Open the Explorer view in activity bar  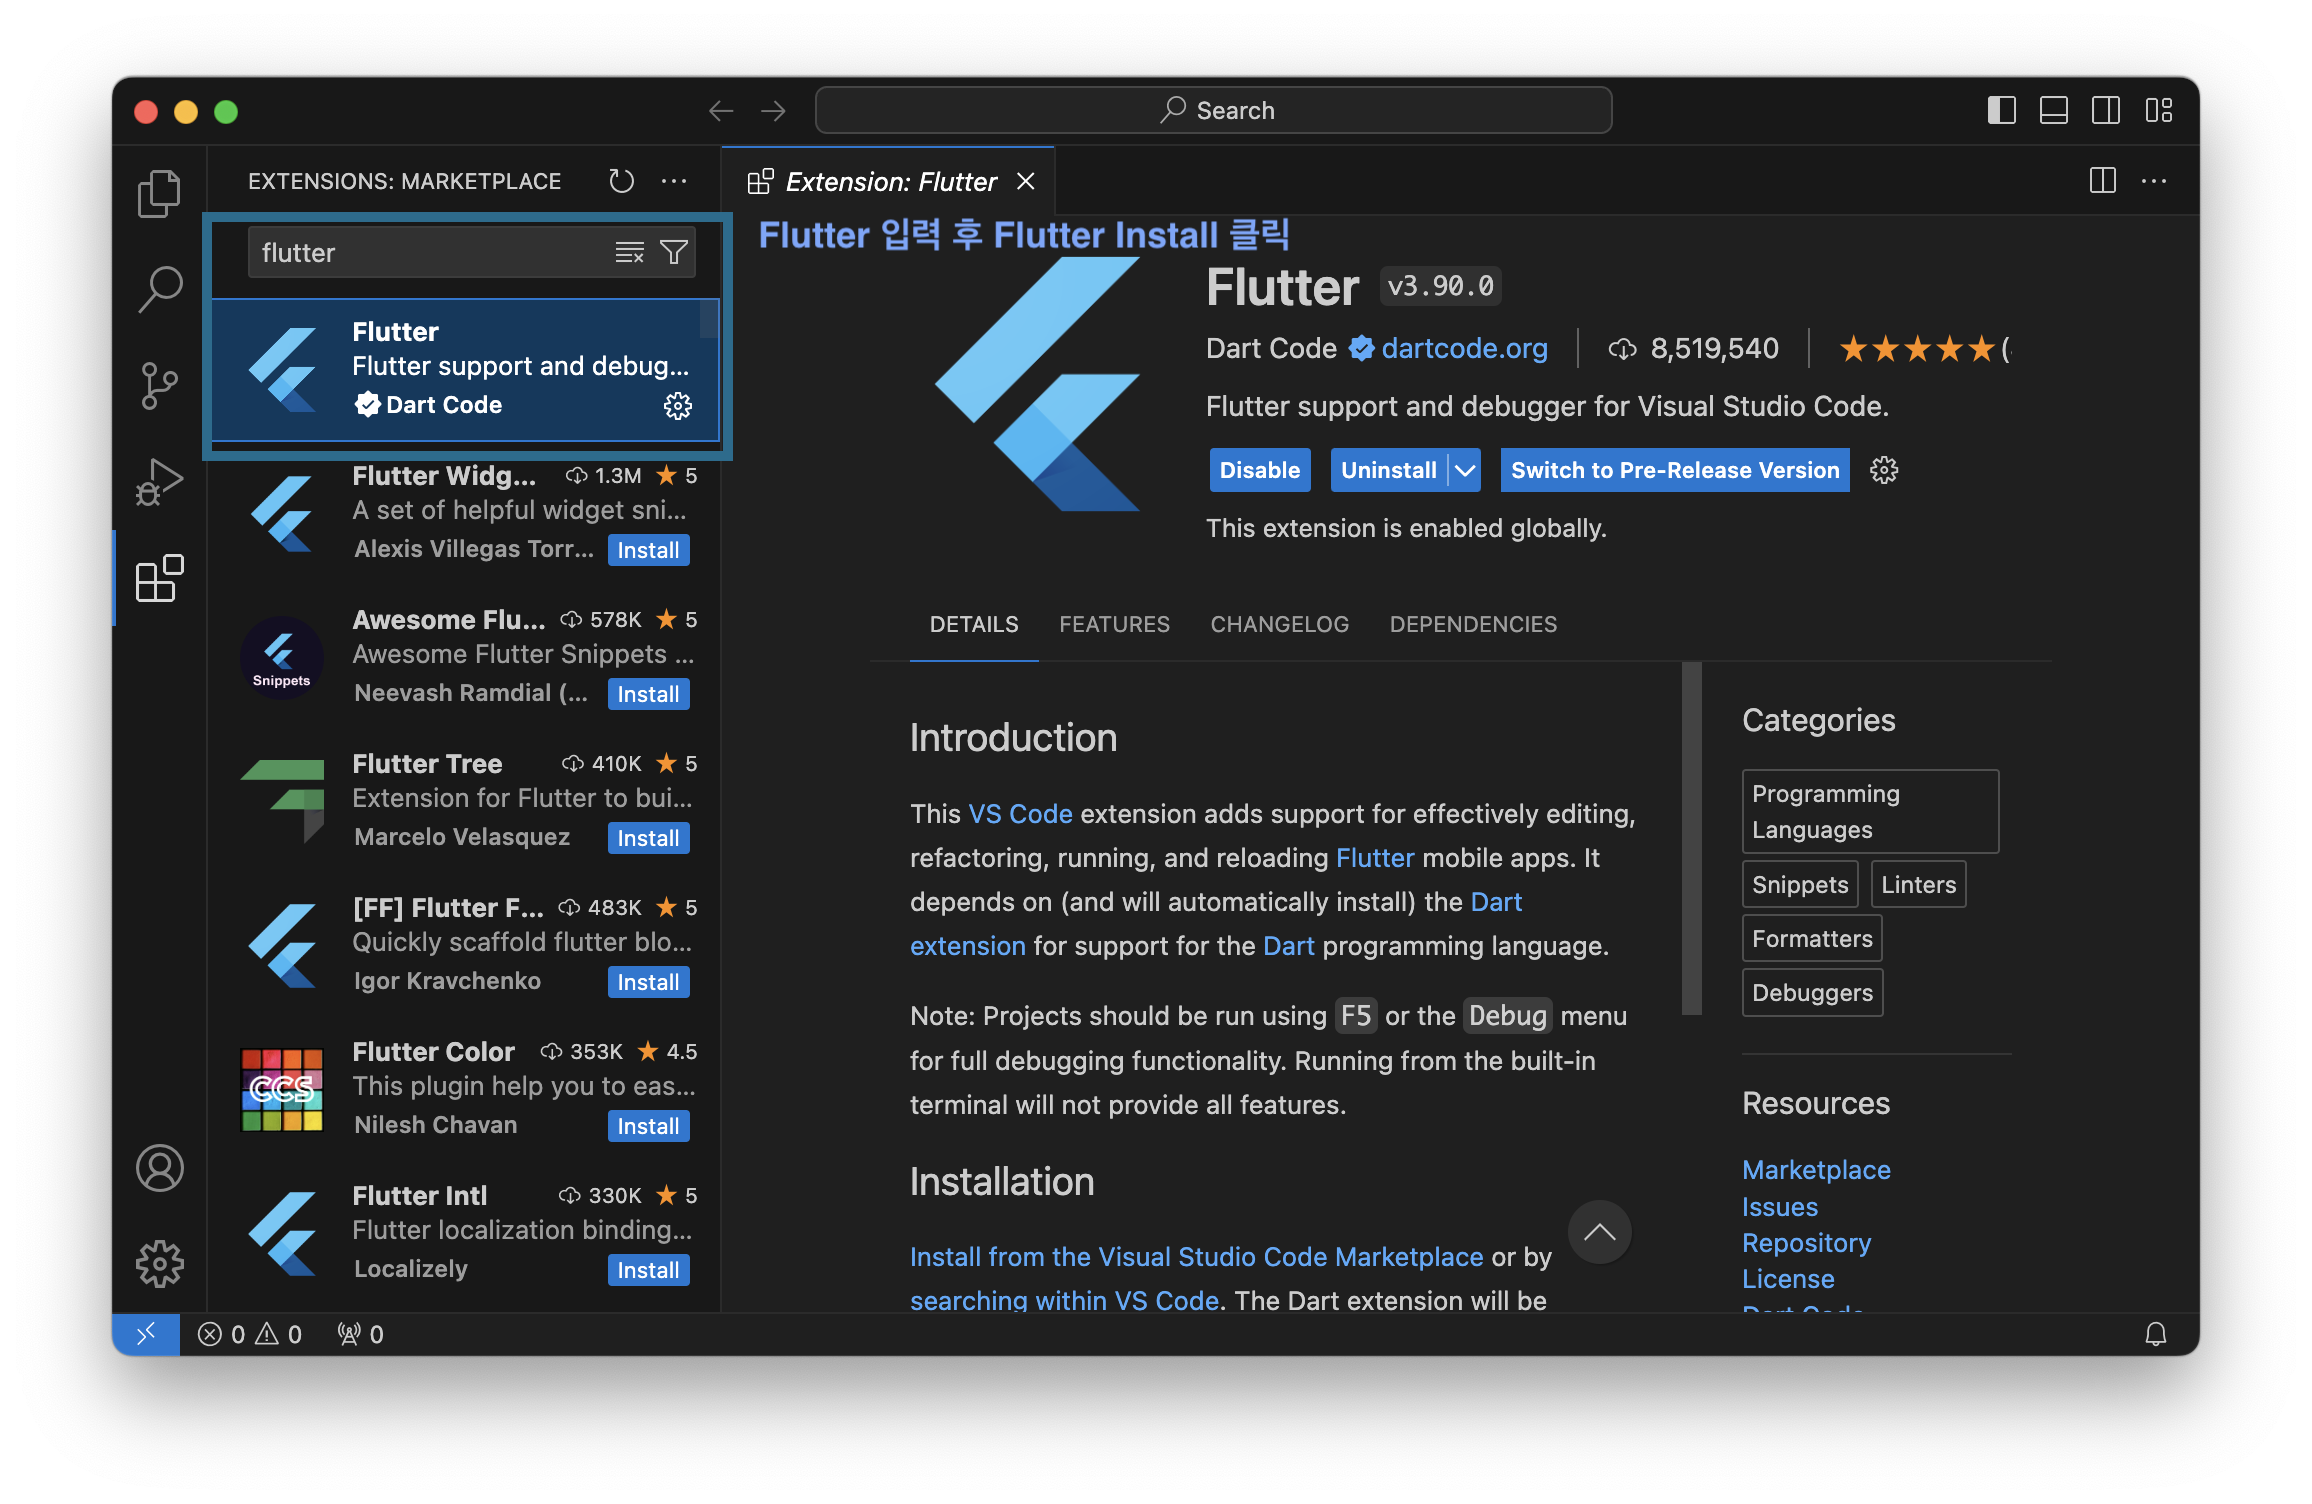point(159,193)
